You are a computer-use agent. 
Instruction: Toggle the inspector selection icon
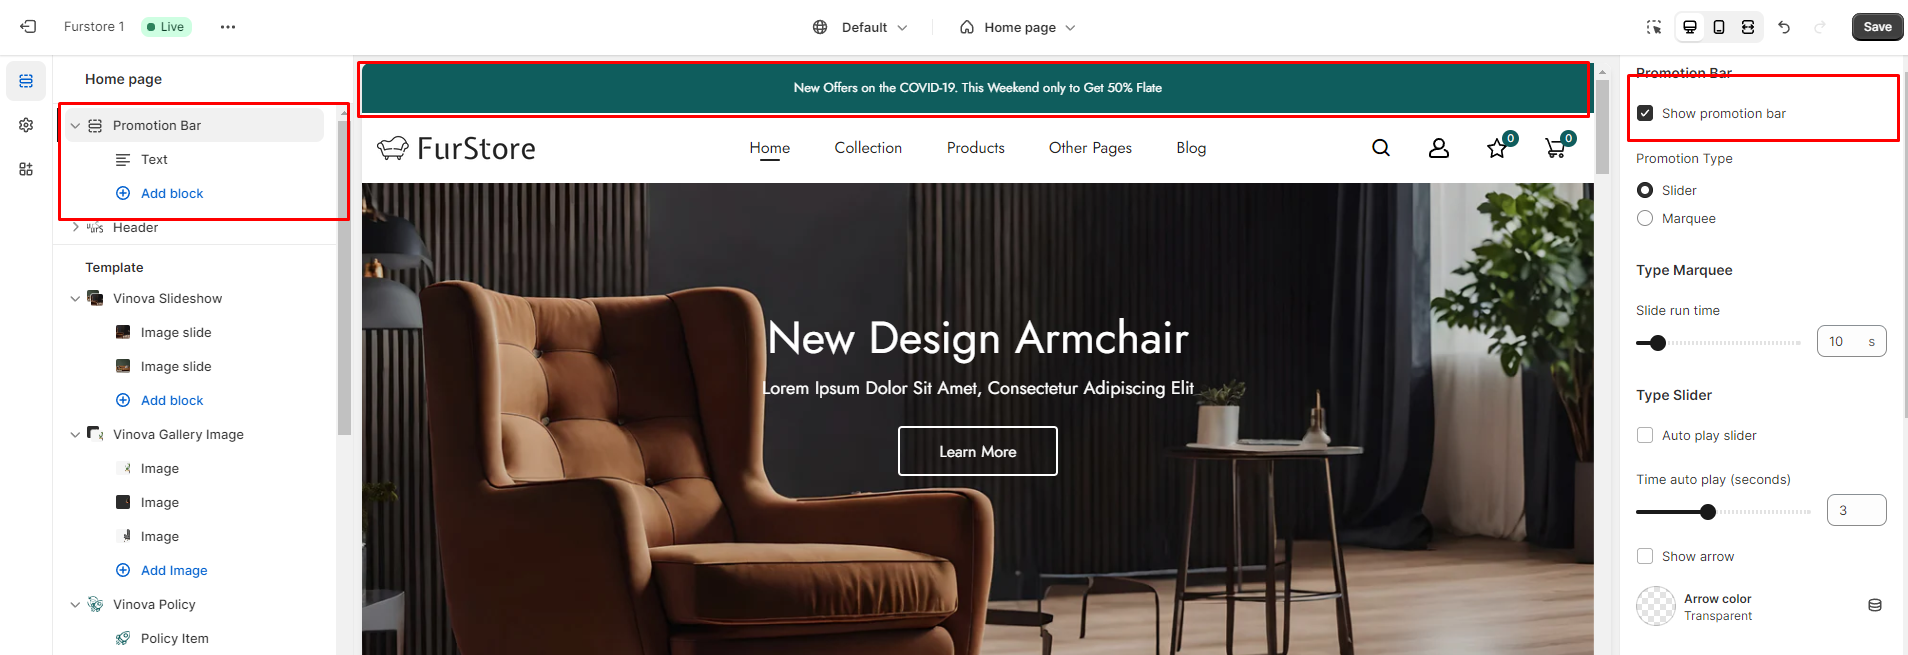1654,27
